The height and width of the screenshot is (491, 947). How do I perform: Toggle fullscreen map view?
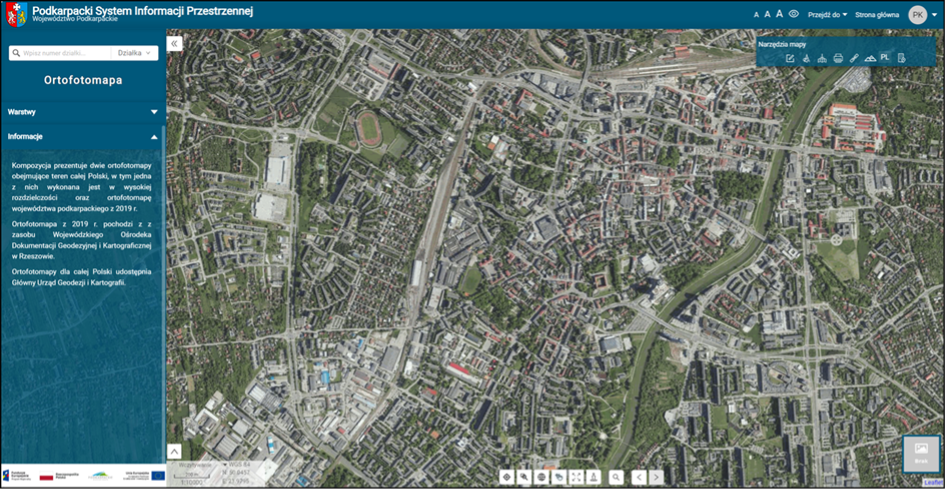tap(577, 477)
